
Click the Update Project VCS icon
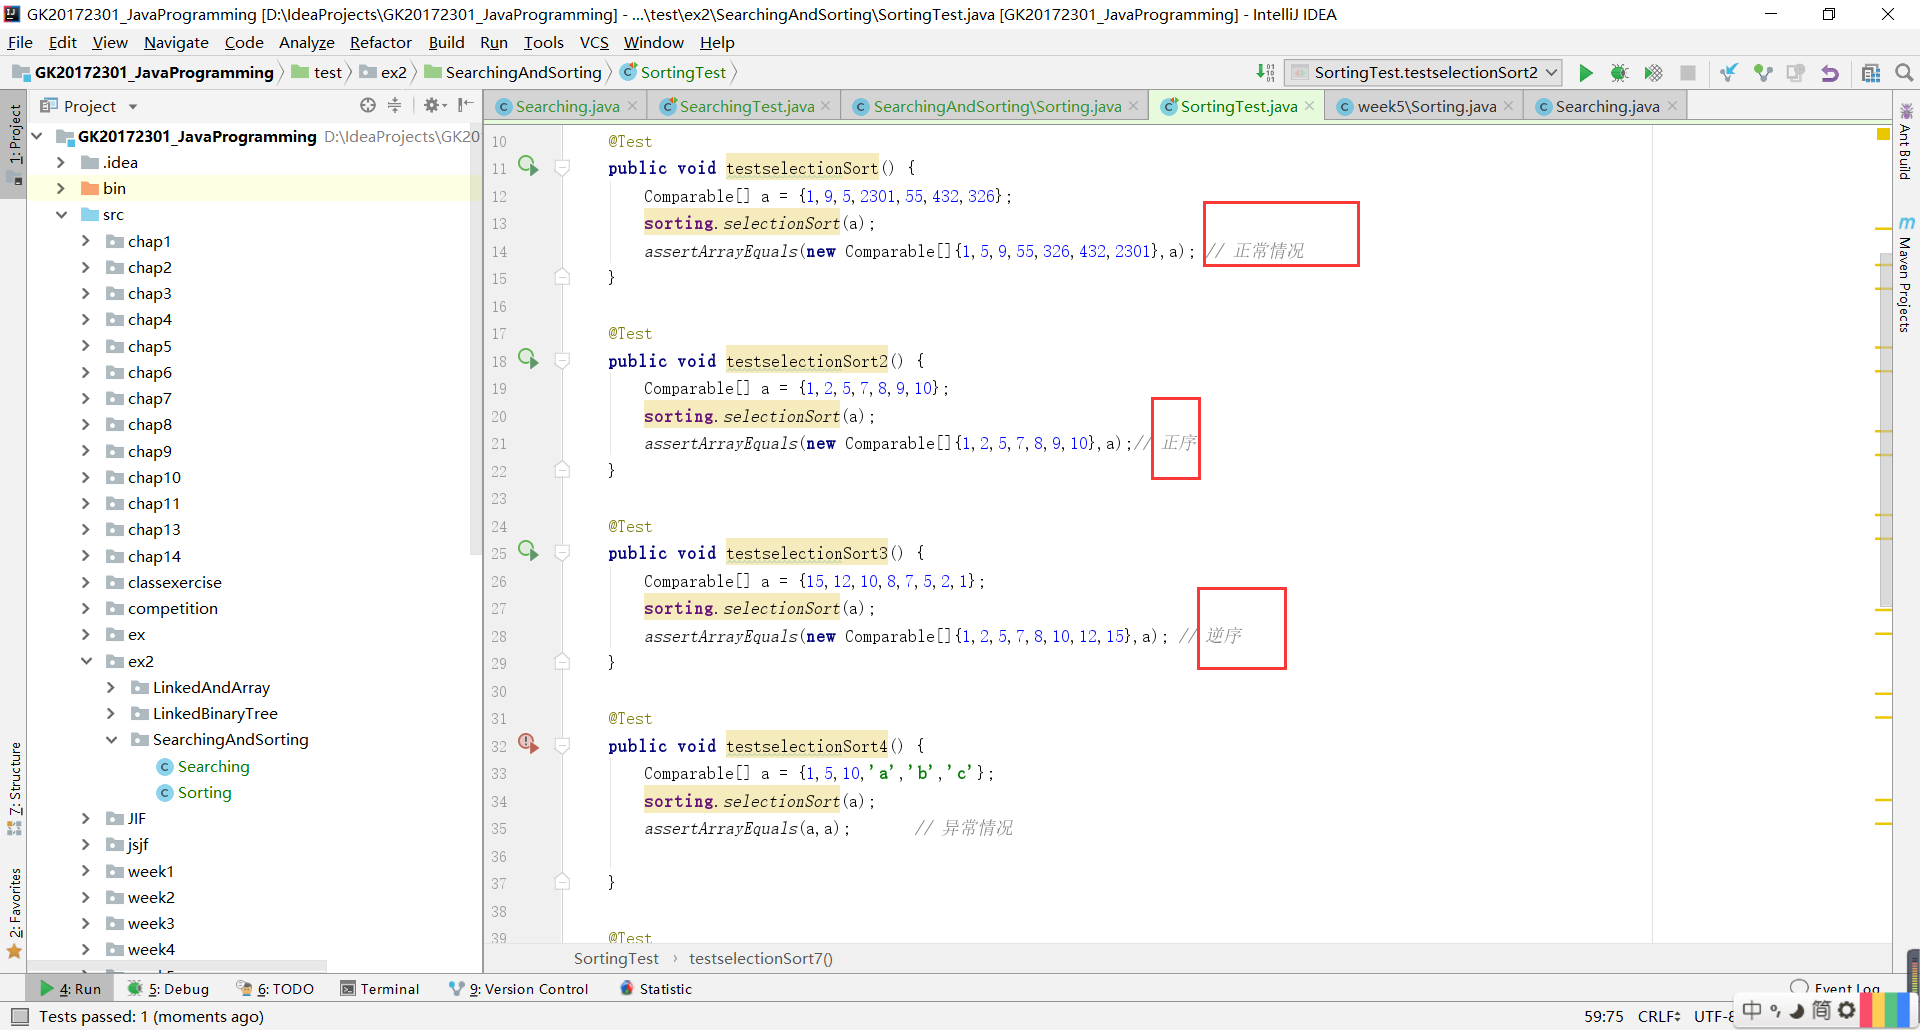pyautogui.click(x=1728, y=73)
